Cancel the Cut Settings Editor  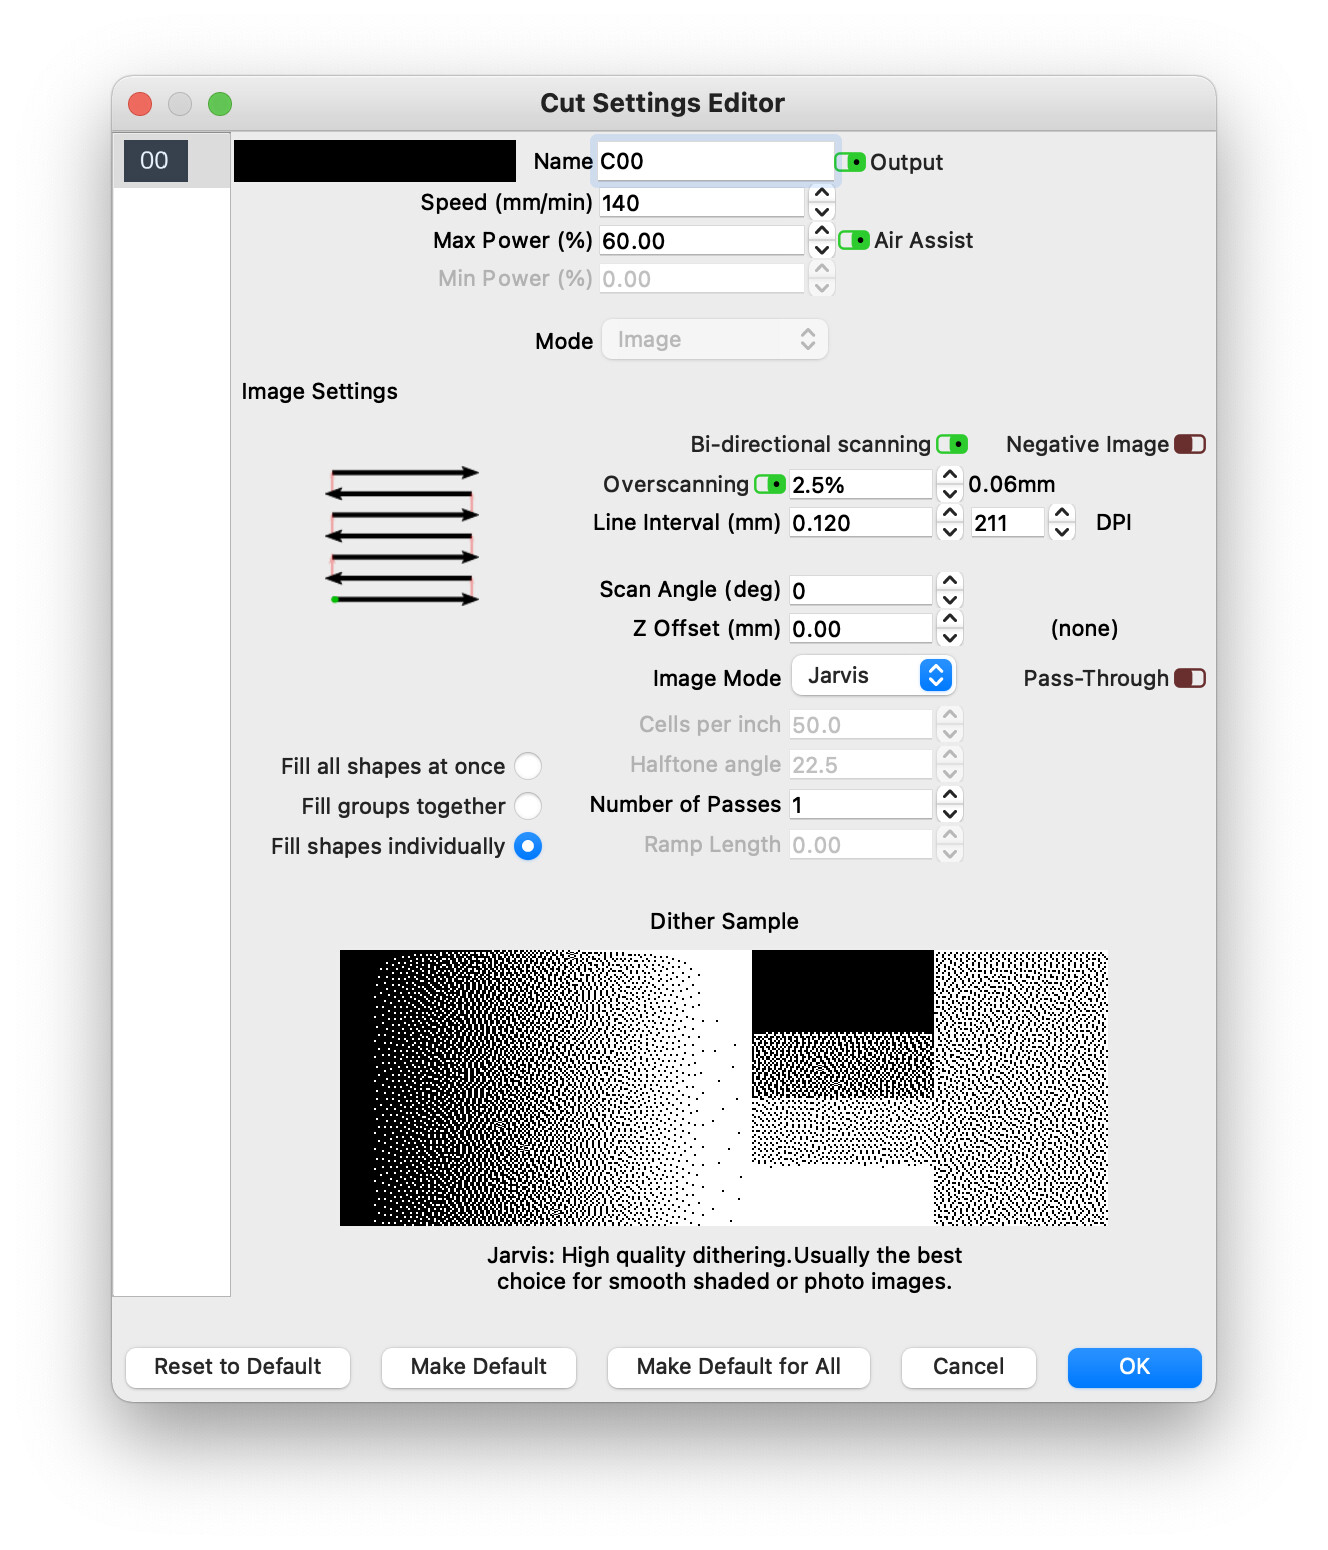point(969,1367)
